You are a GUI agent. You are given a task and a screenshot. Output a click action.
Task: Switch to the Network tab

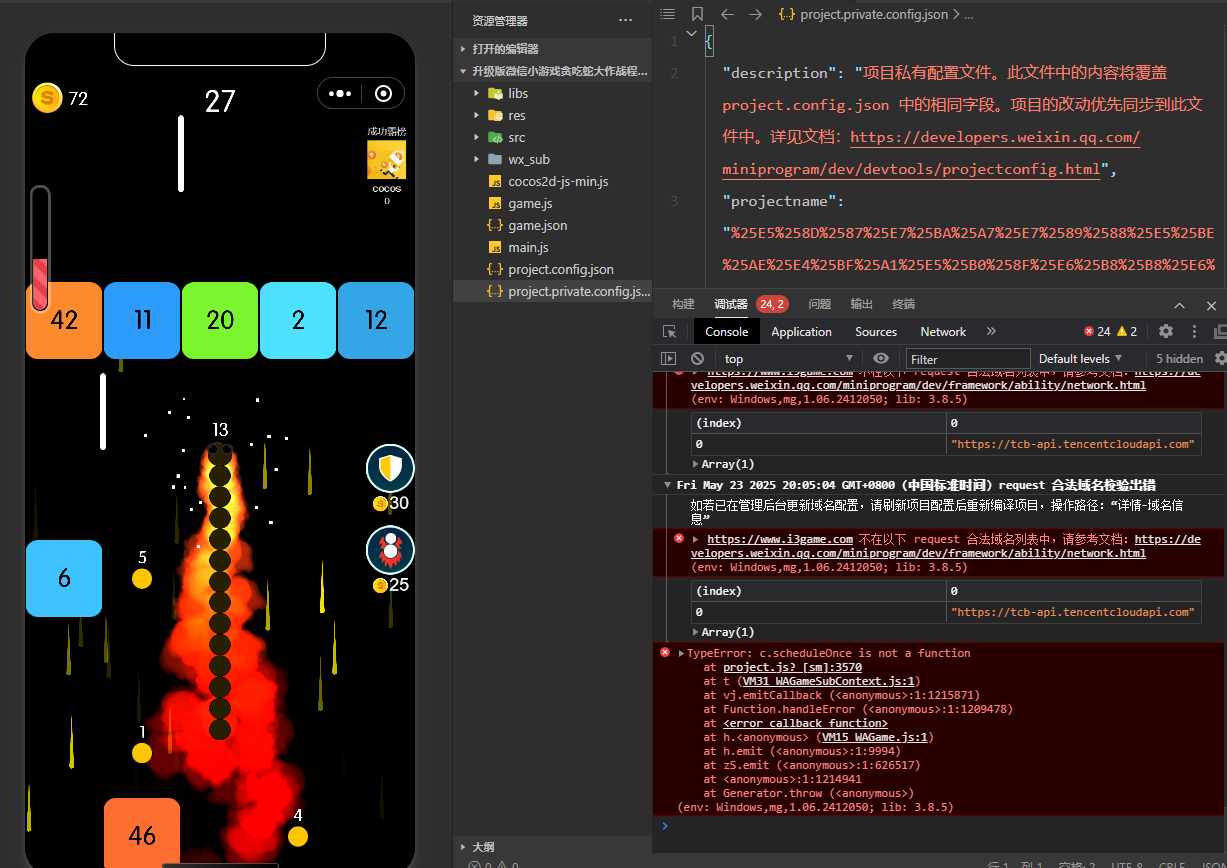[x=942, y=332]
